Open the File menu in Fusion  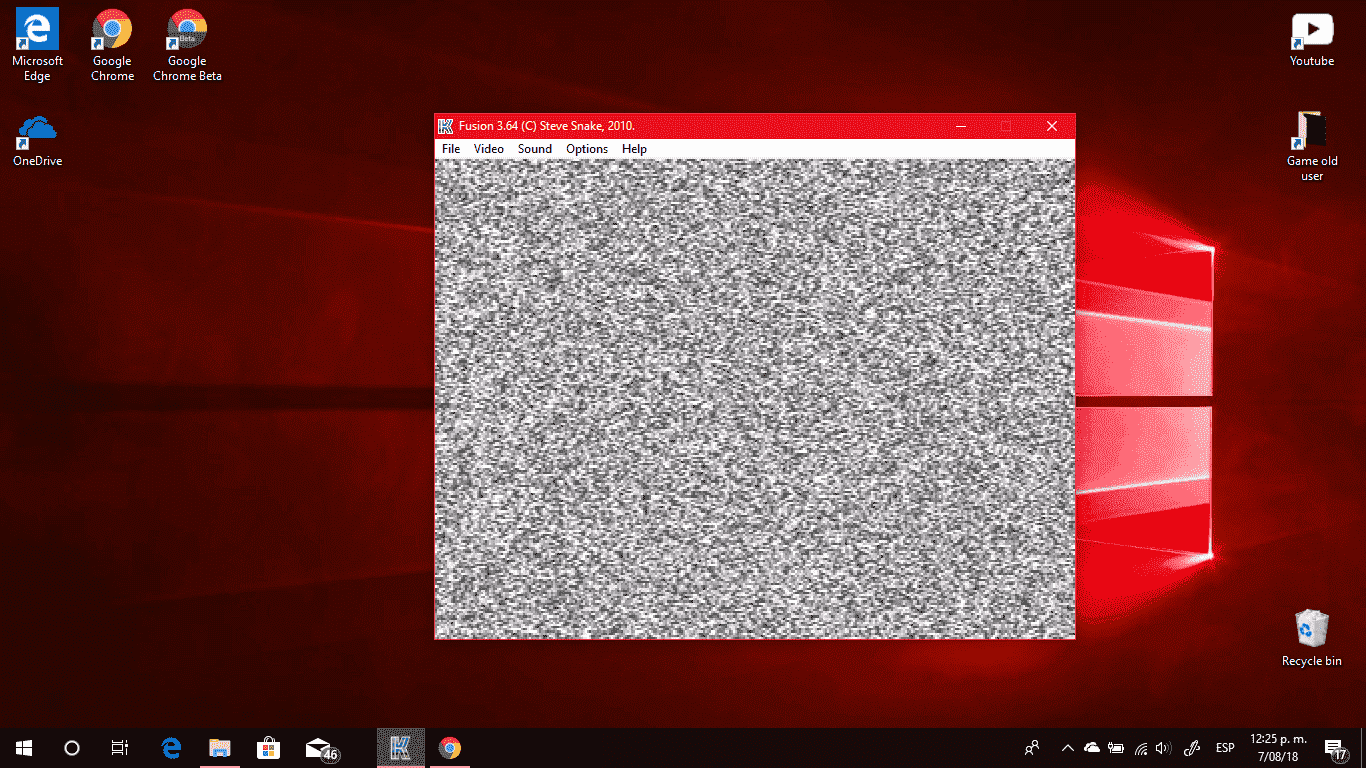(x=451, y=149)
